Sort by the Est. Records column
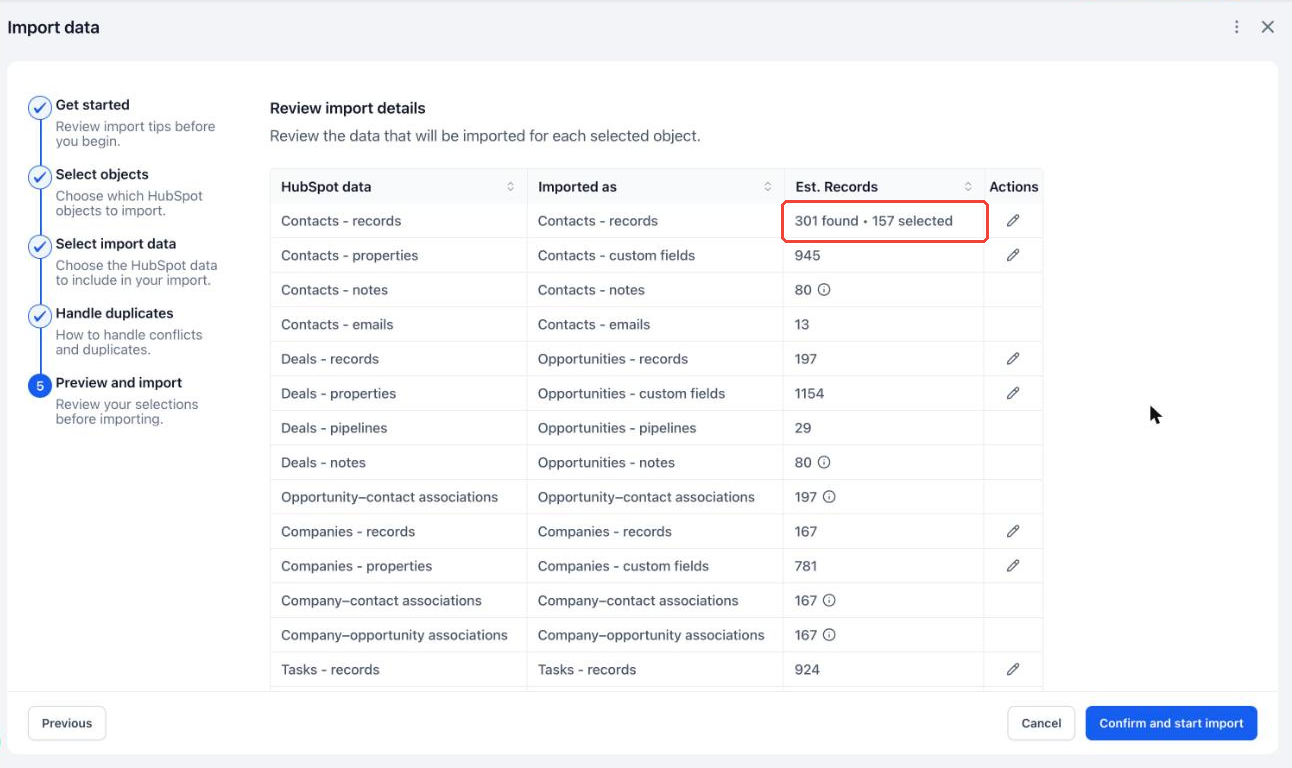Screen dimensions: 1292x768 (x=968, y=187)
